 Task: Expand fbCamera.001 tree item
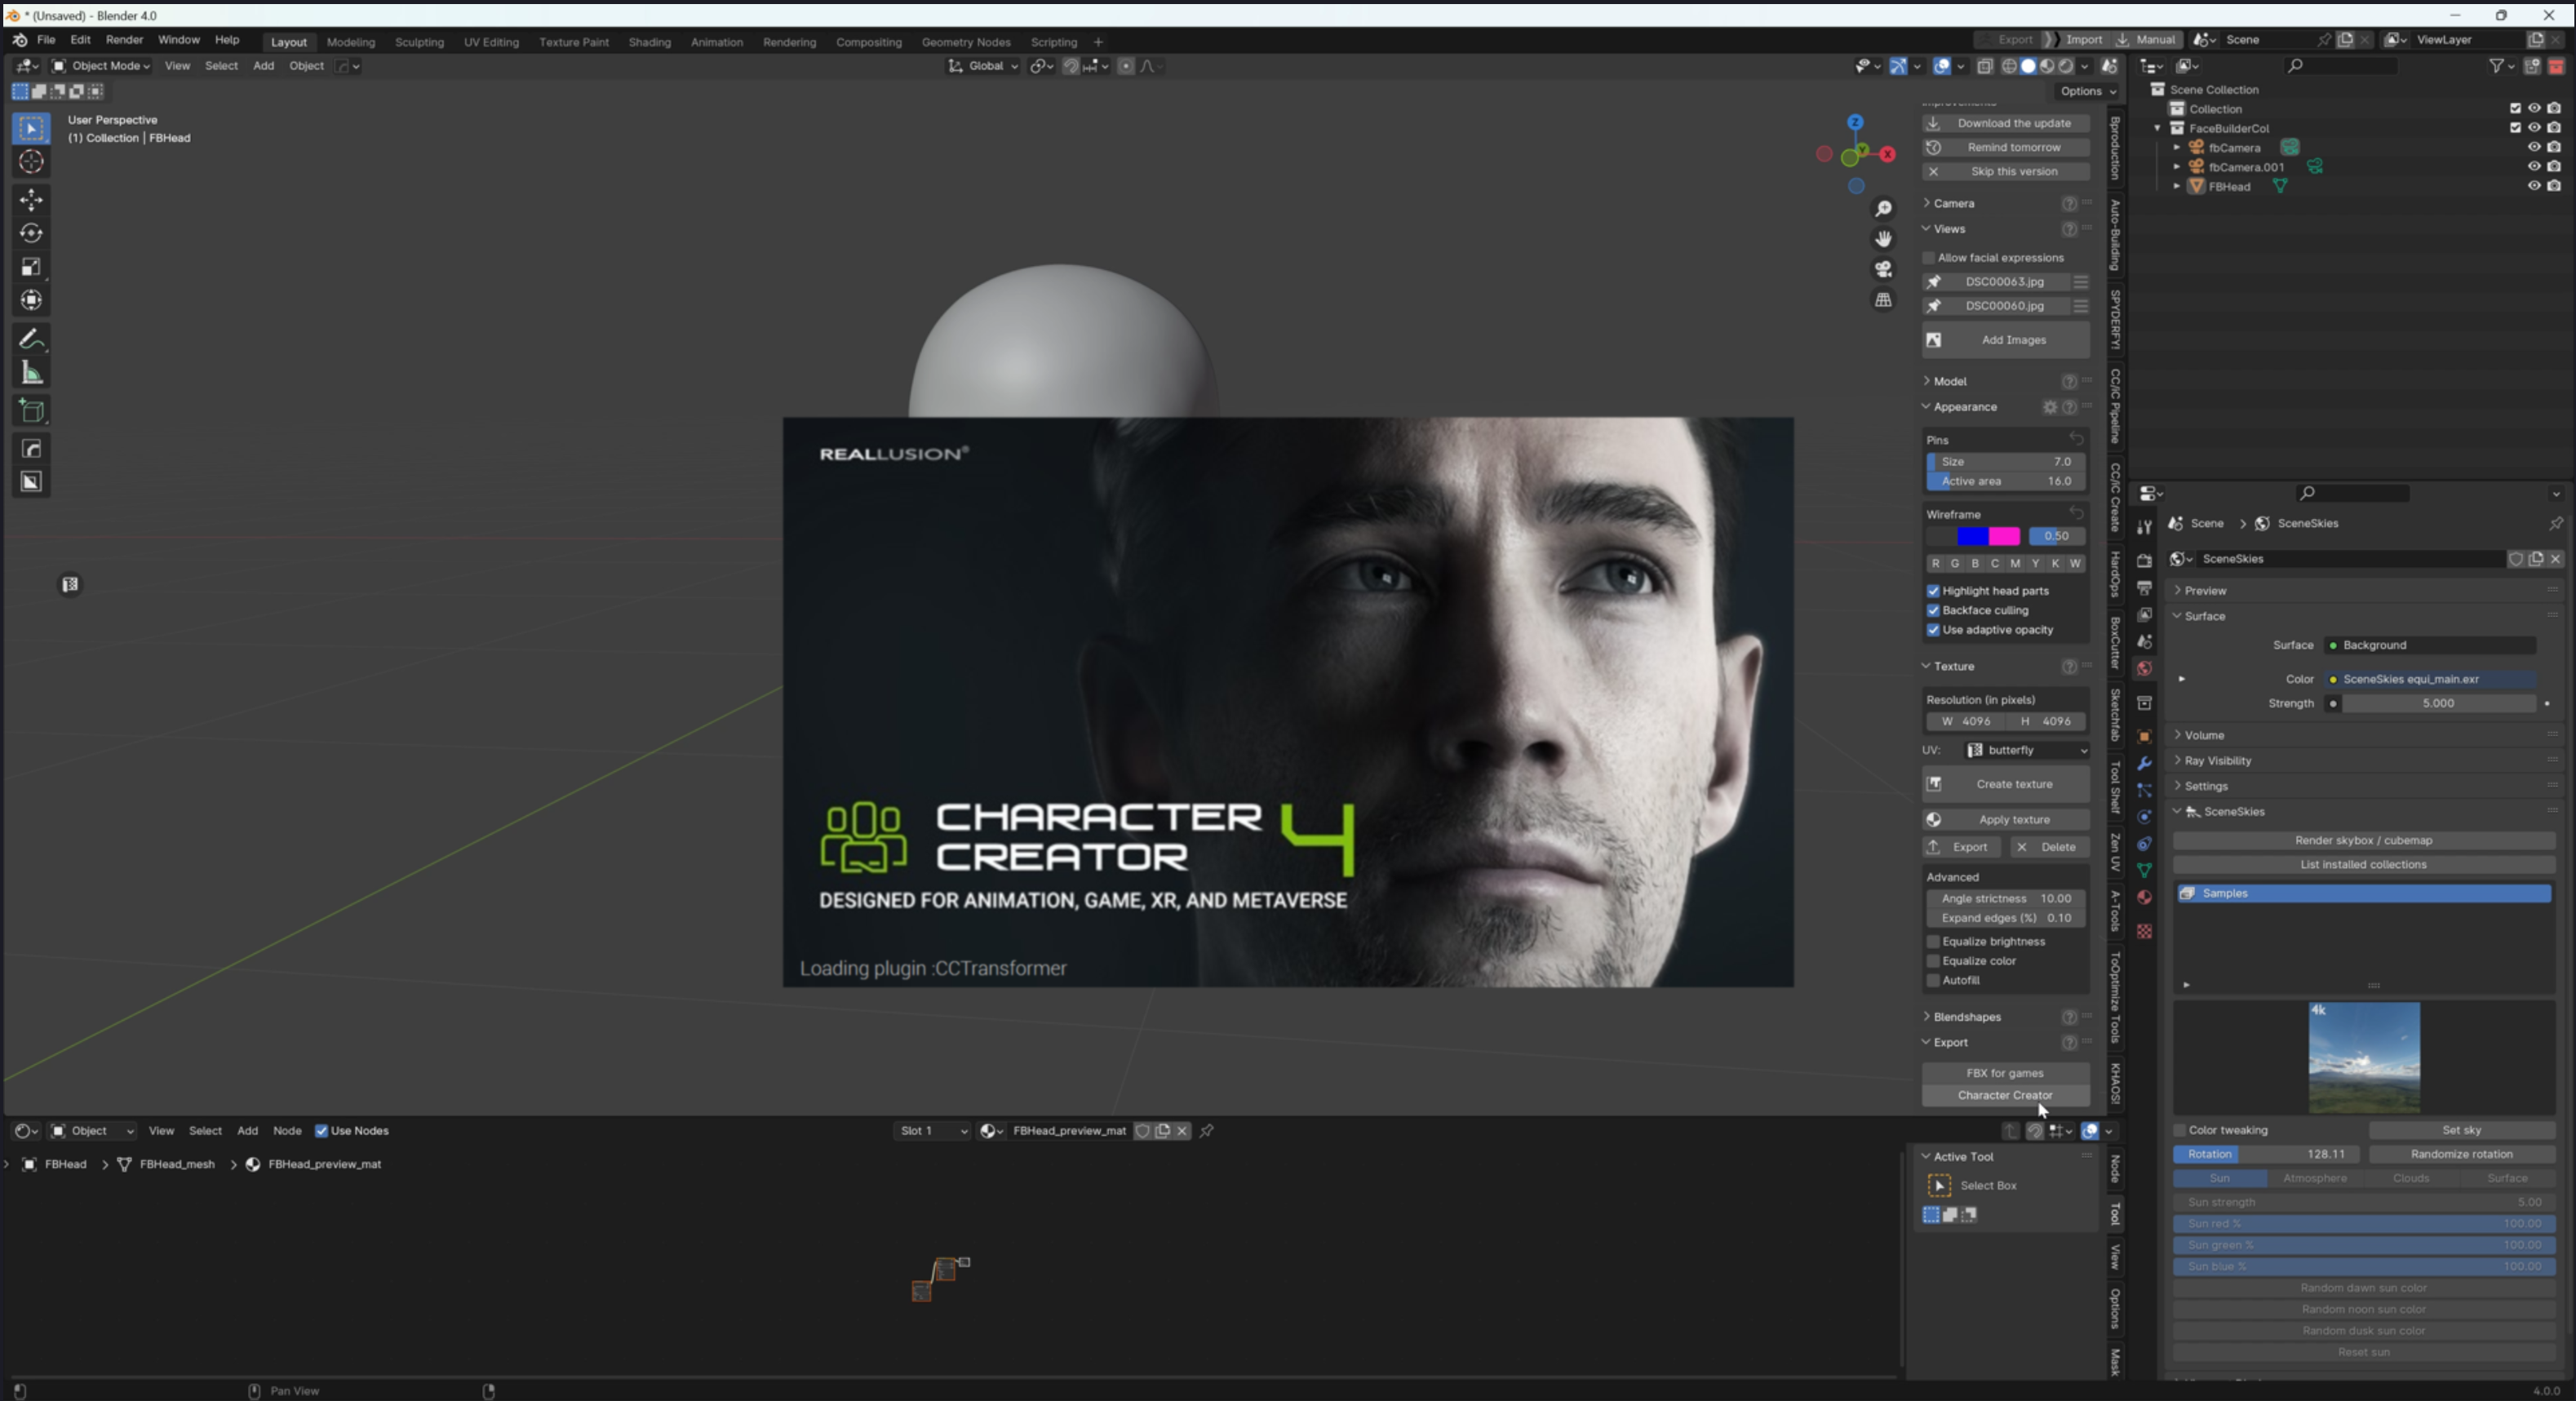click(x=2176, y=167)
